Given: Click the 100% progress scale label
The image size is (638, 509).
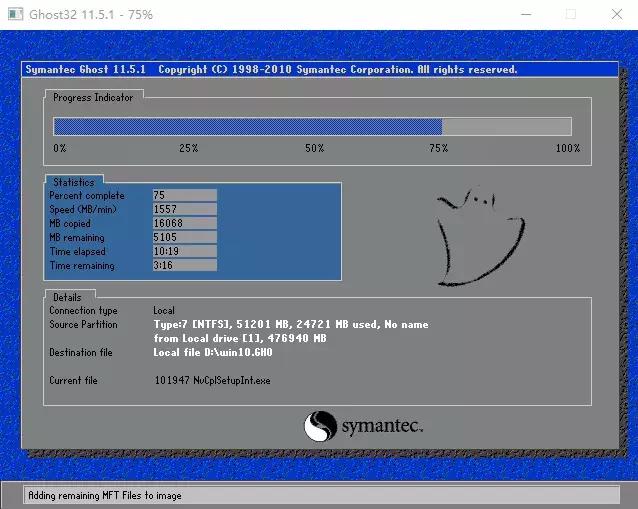Looking at the screenshot, I should (x=568, y=148).
